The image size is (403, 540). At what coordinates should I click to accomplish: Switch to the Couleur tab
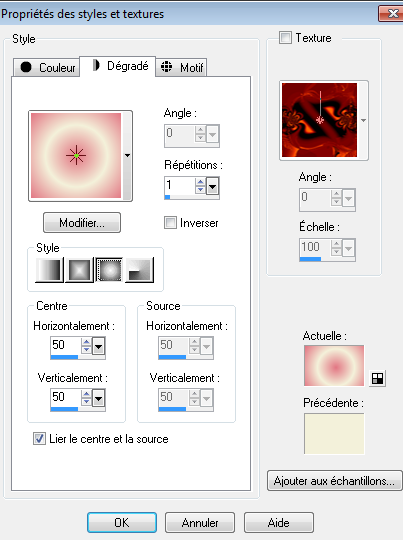[47, 67]
